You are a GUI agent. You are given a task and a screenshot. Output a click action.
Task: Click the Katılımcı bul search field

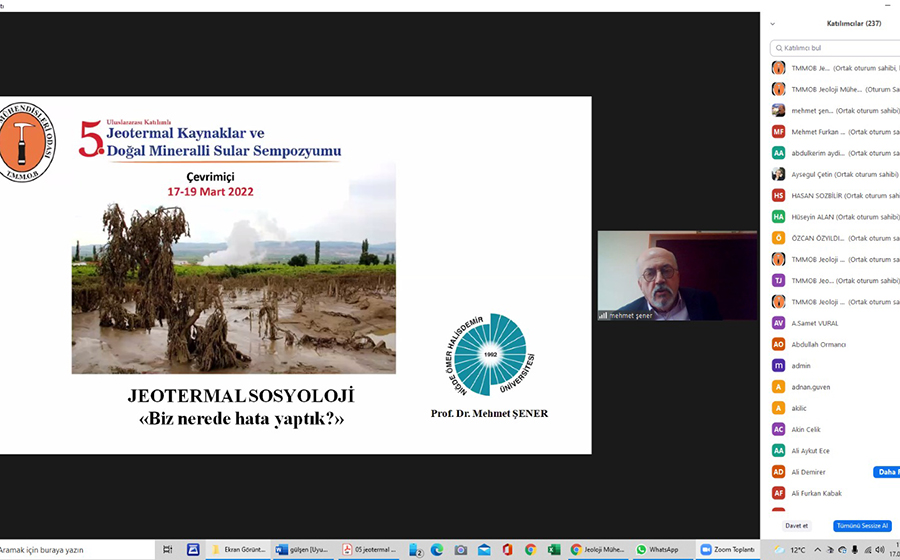click(835, 48)
